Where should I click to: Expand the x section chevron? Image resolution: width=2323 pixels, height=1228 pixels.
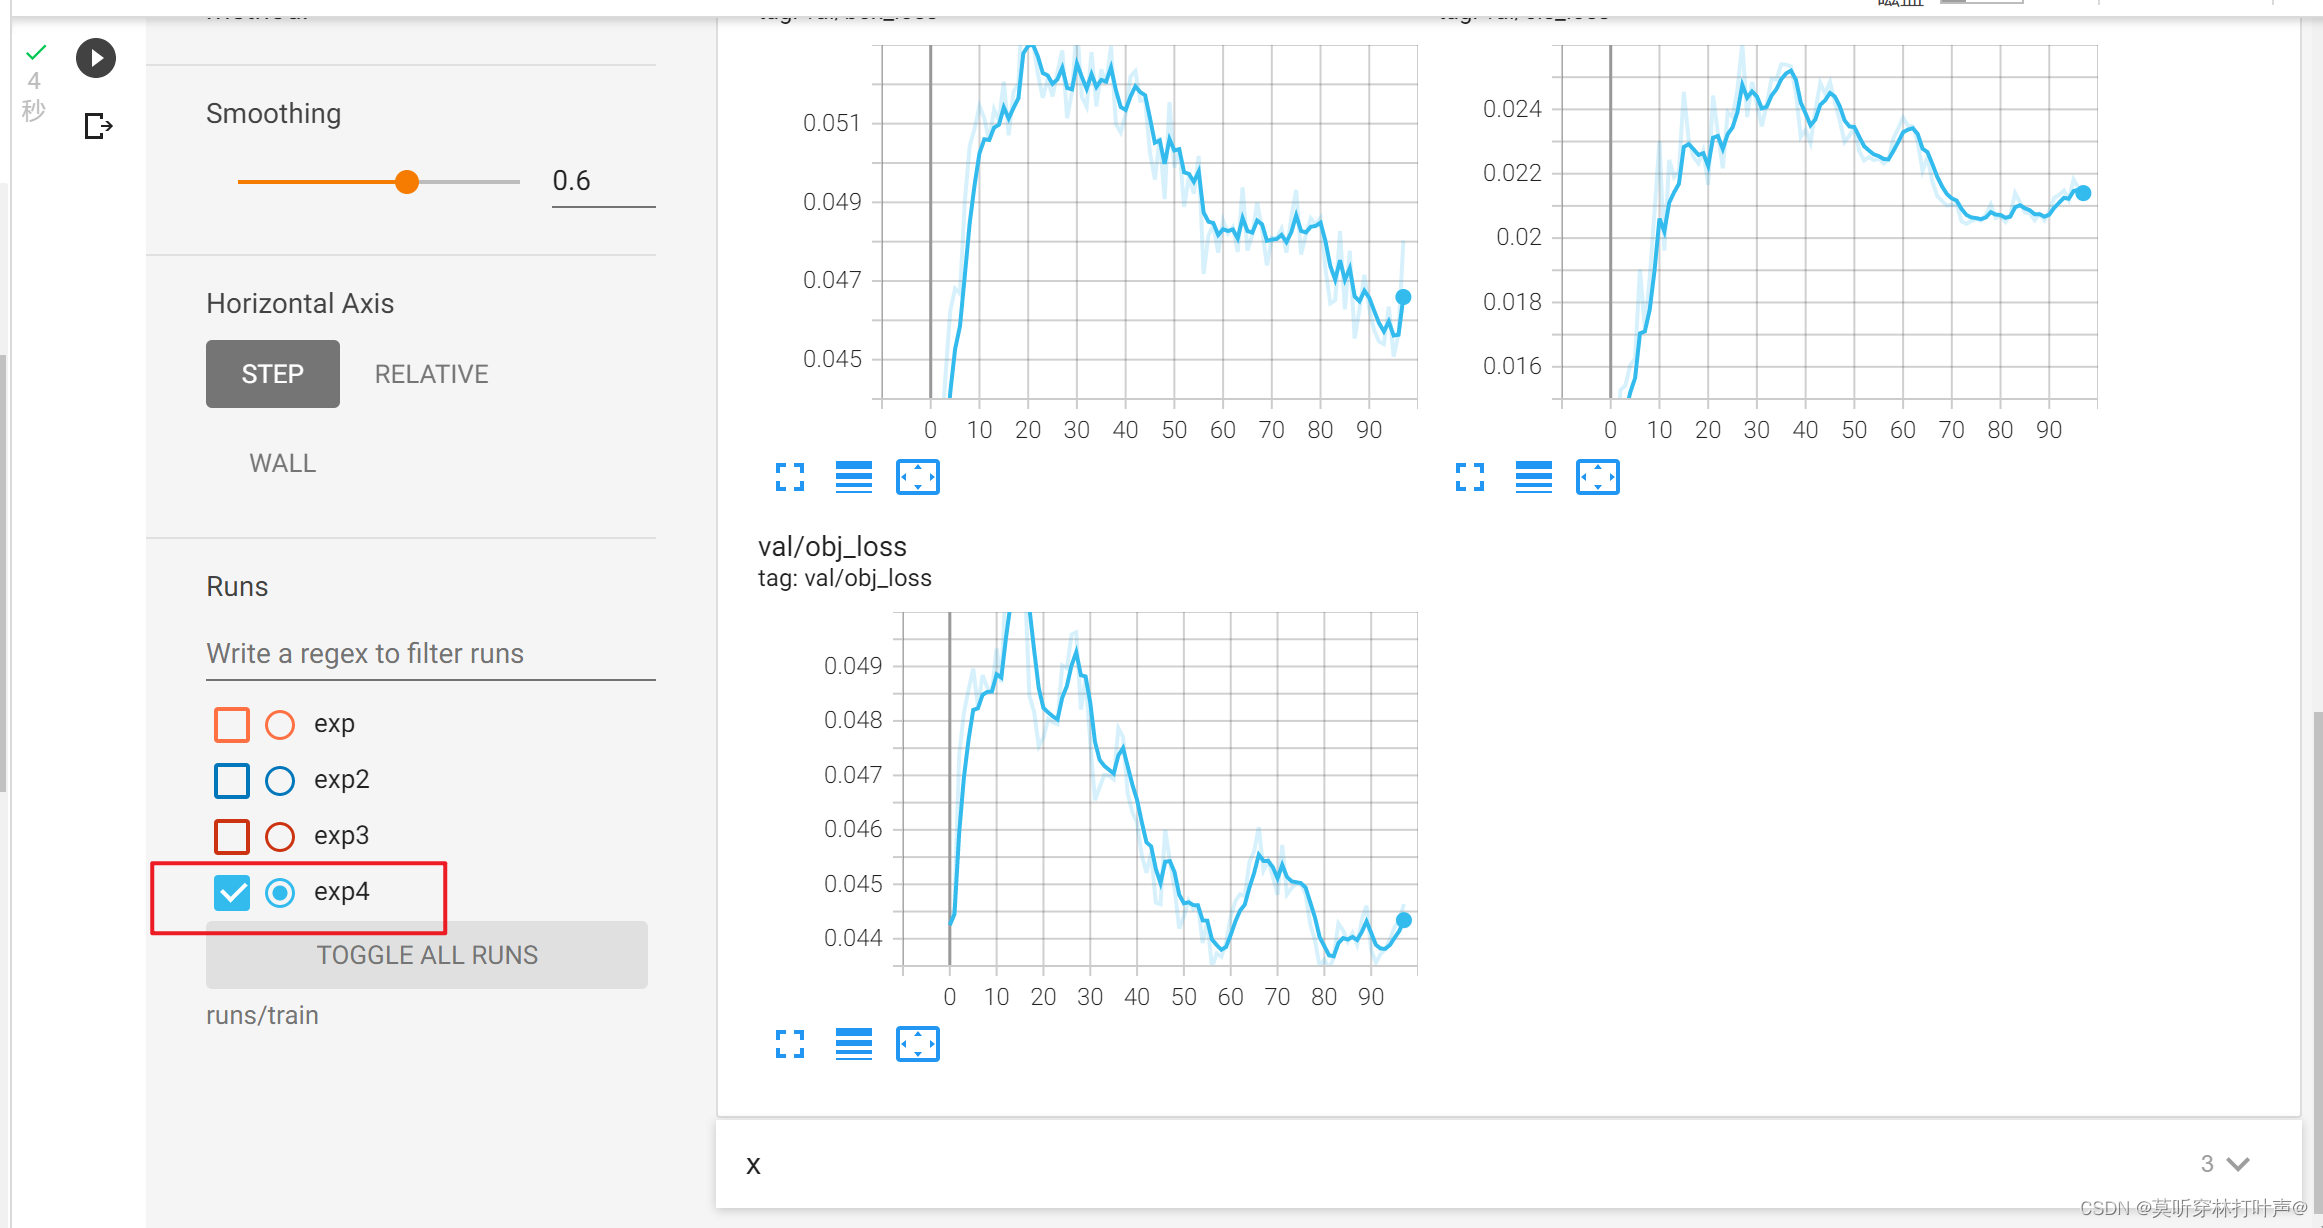click(2238, 1164)
